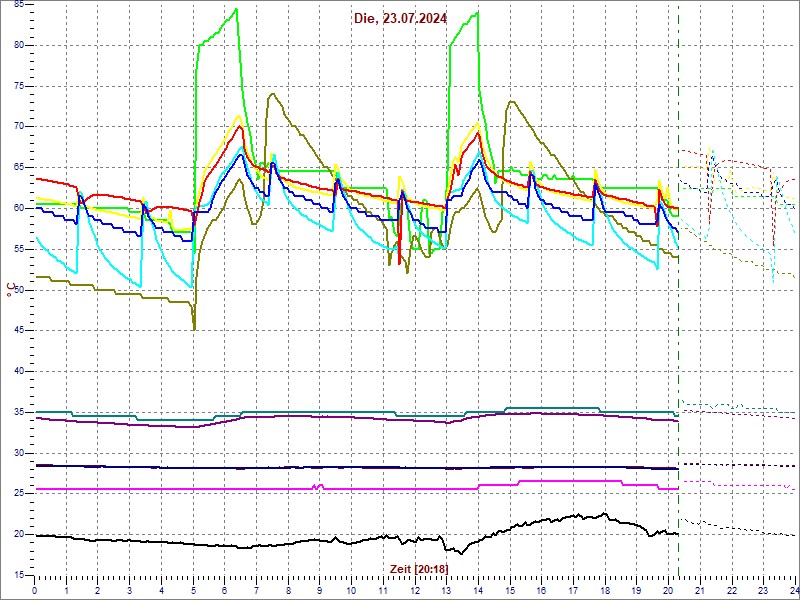Click the hour 11 label on the time axis

383,590
